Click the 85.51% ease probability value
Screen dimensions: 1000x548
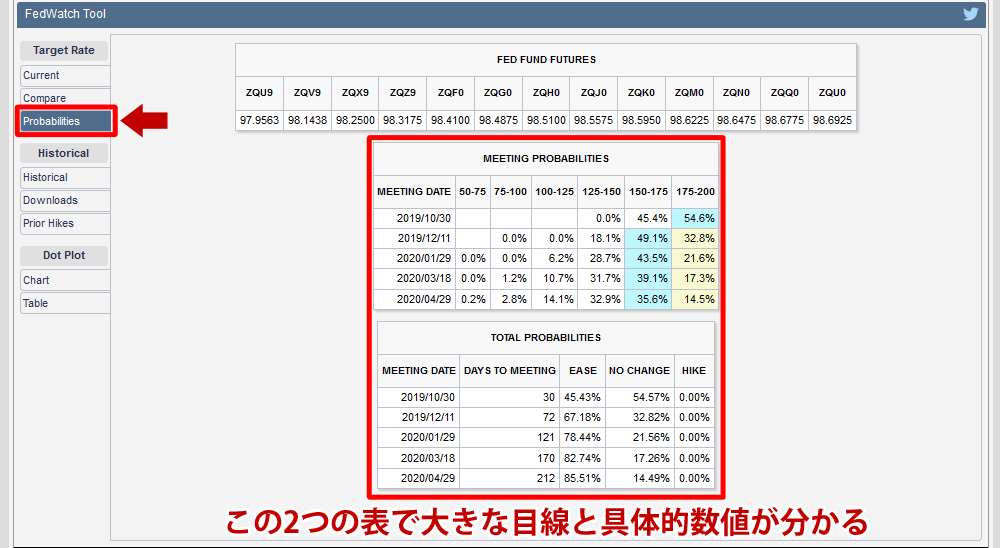pos(582,478)
